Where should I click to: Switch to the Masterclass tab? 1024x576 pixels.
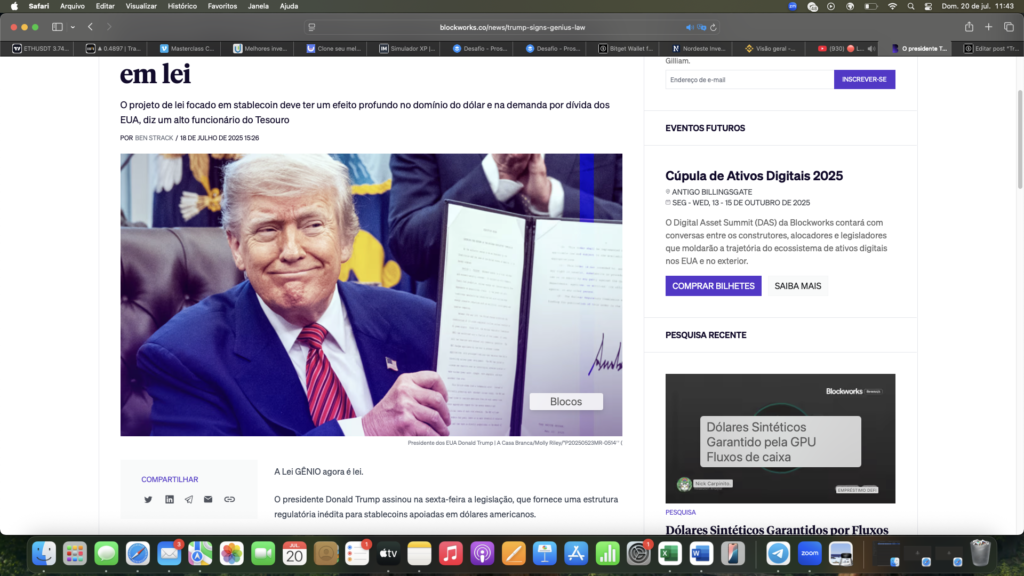point(187,48)
